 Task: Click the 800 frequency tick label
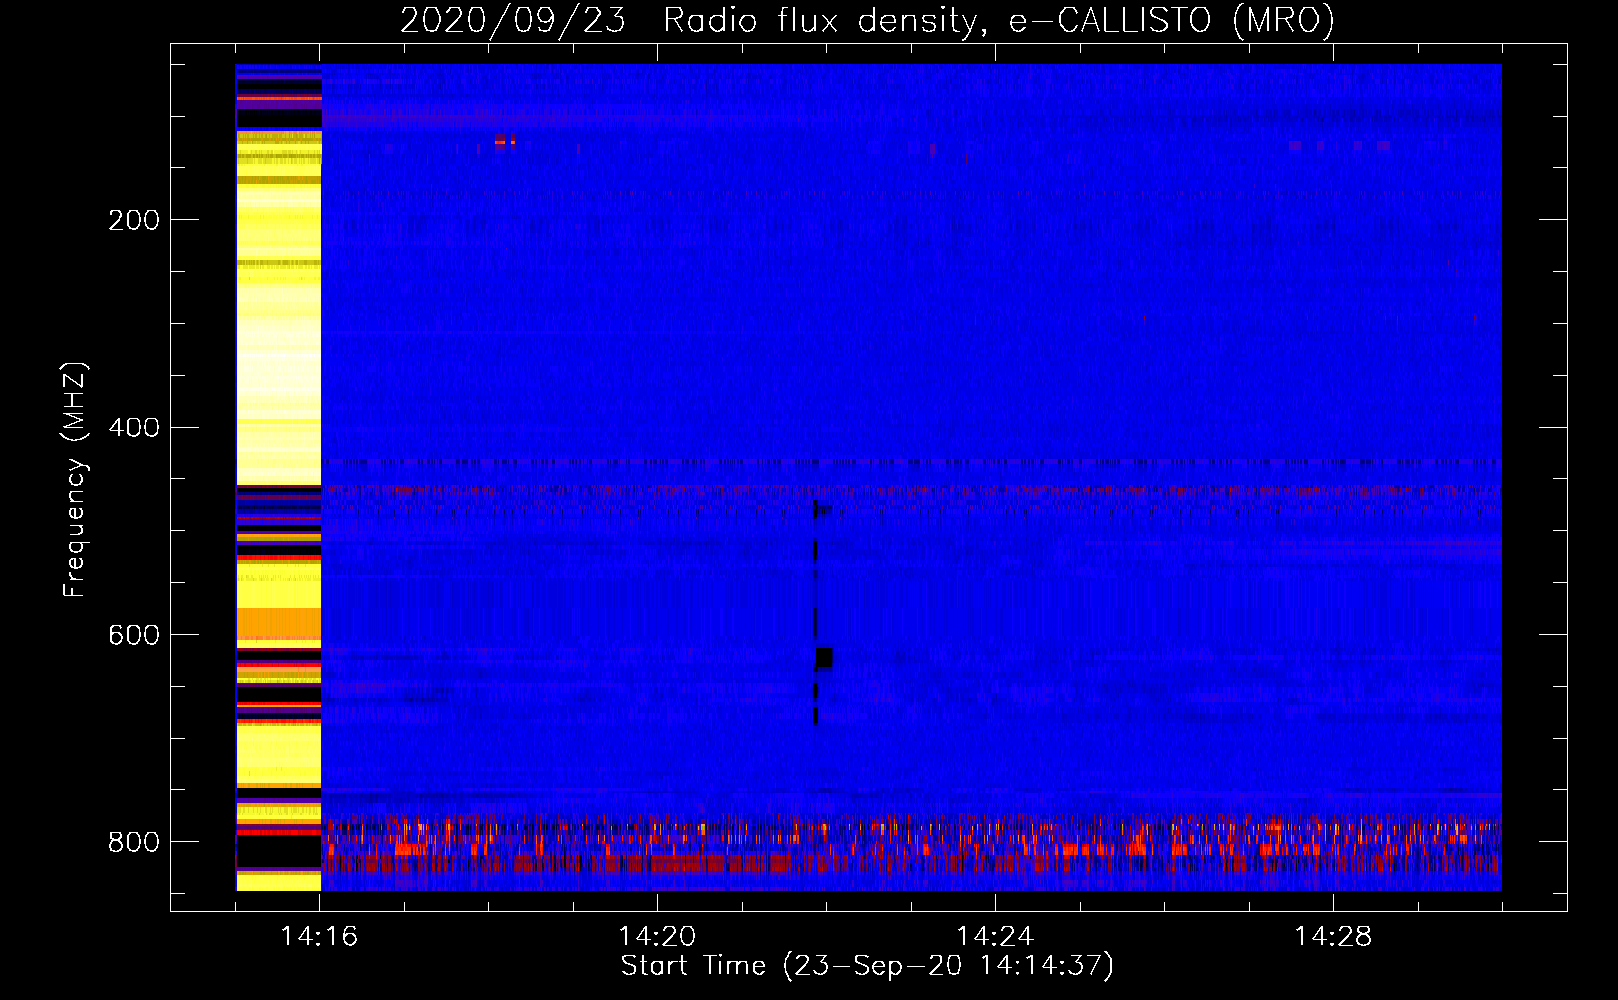134,843
